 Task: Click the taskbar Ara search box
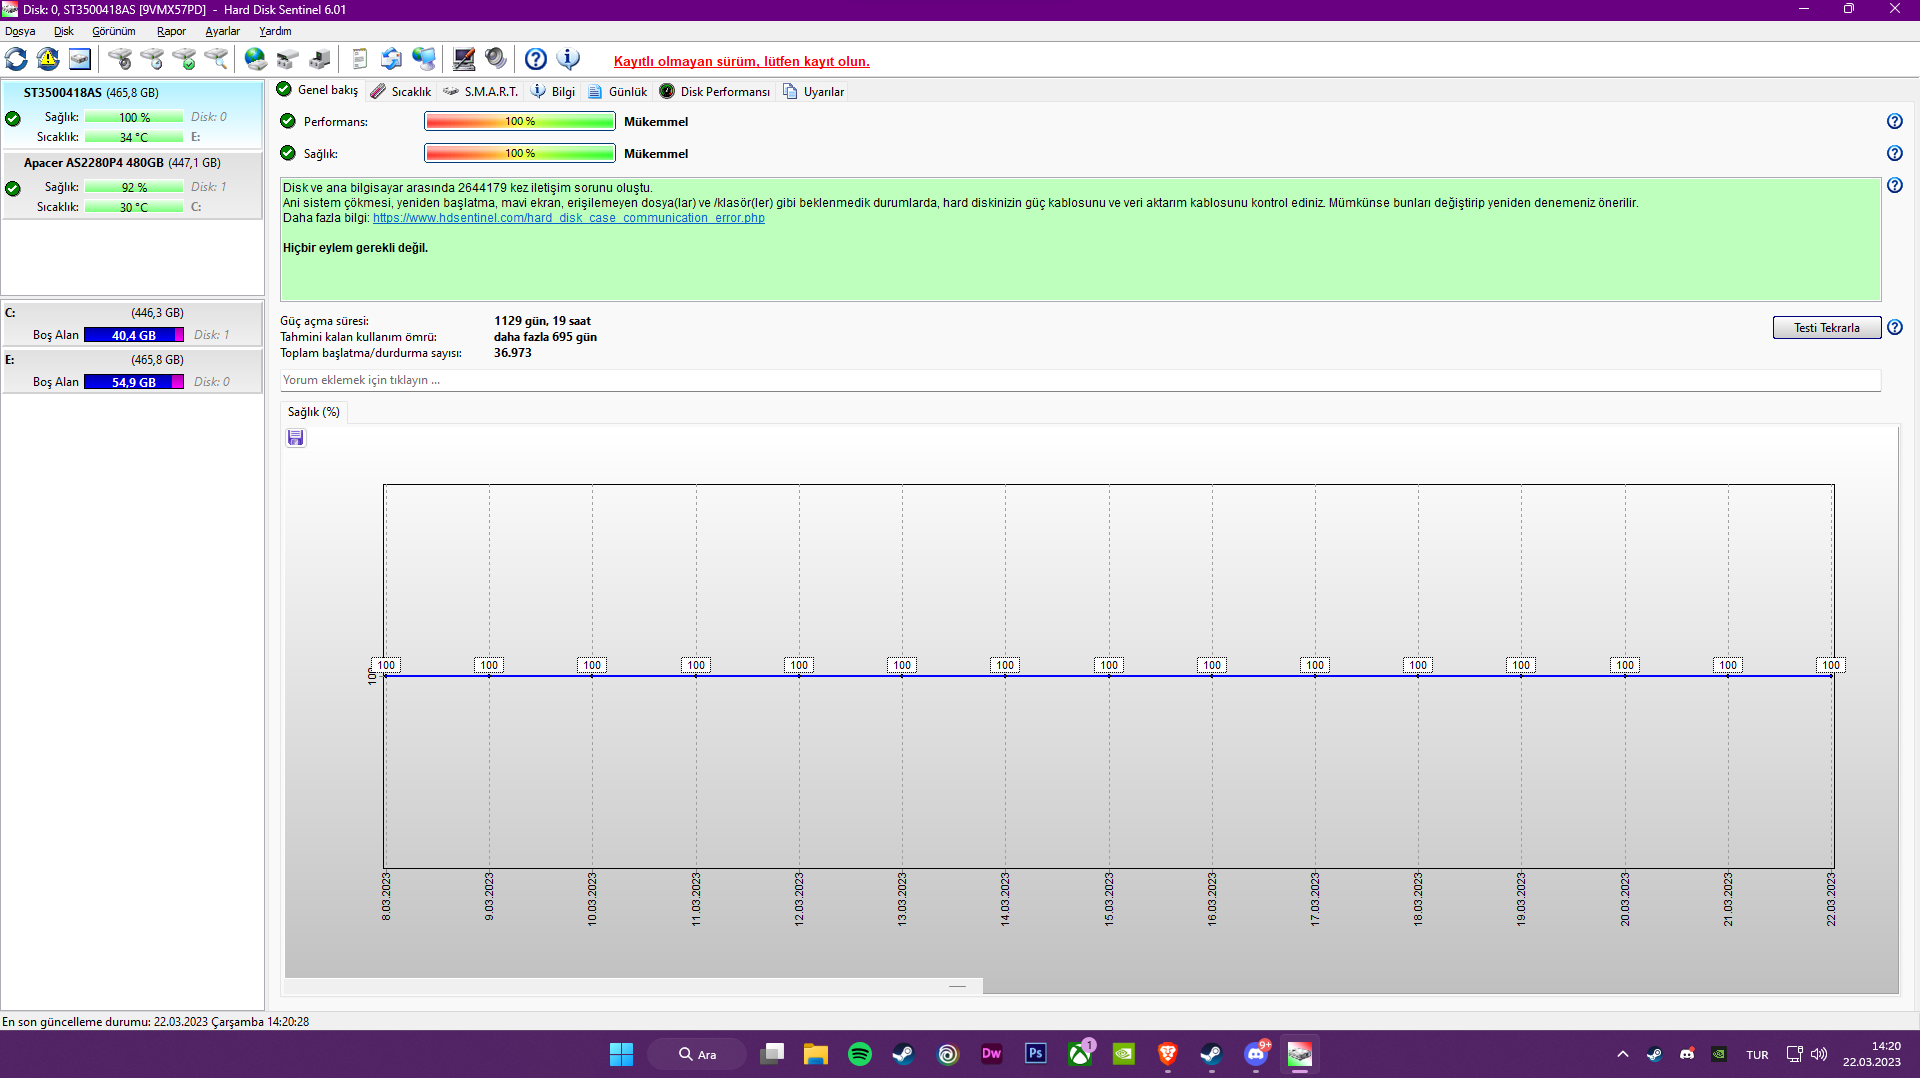(x=697, y=1054)
